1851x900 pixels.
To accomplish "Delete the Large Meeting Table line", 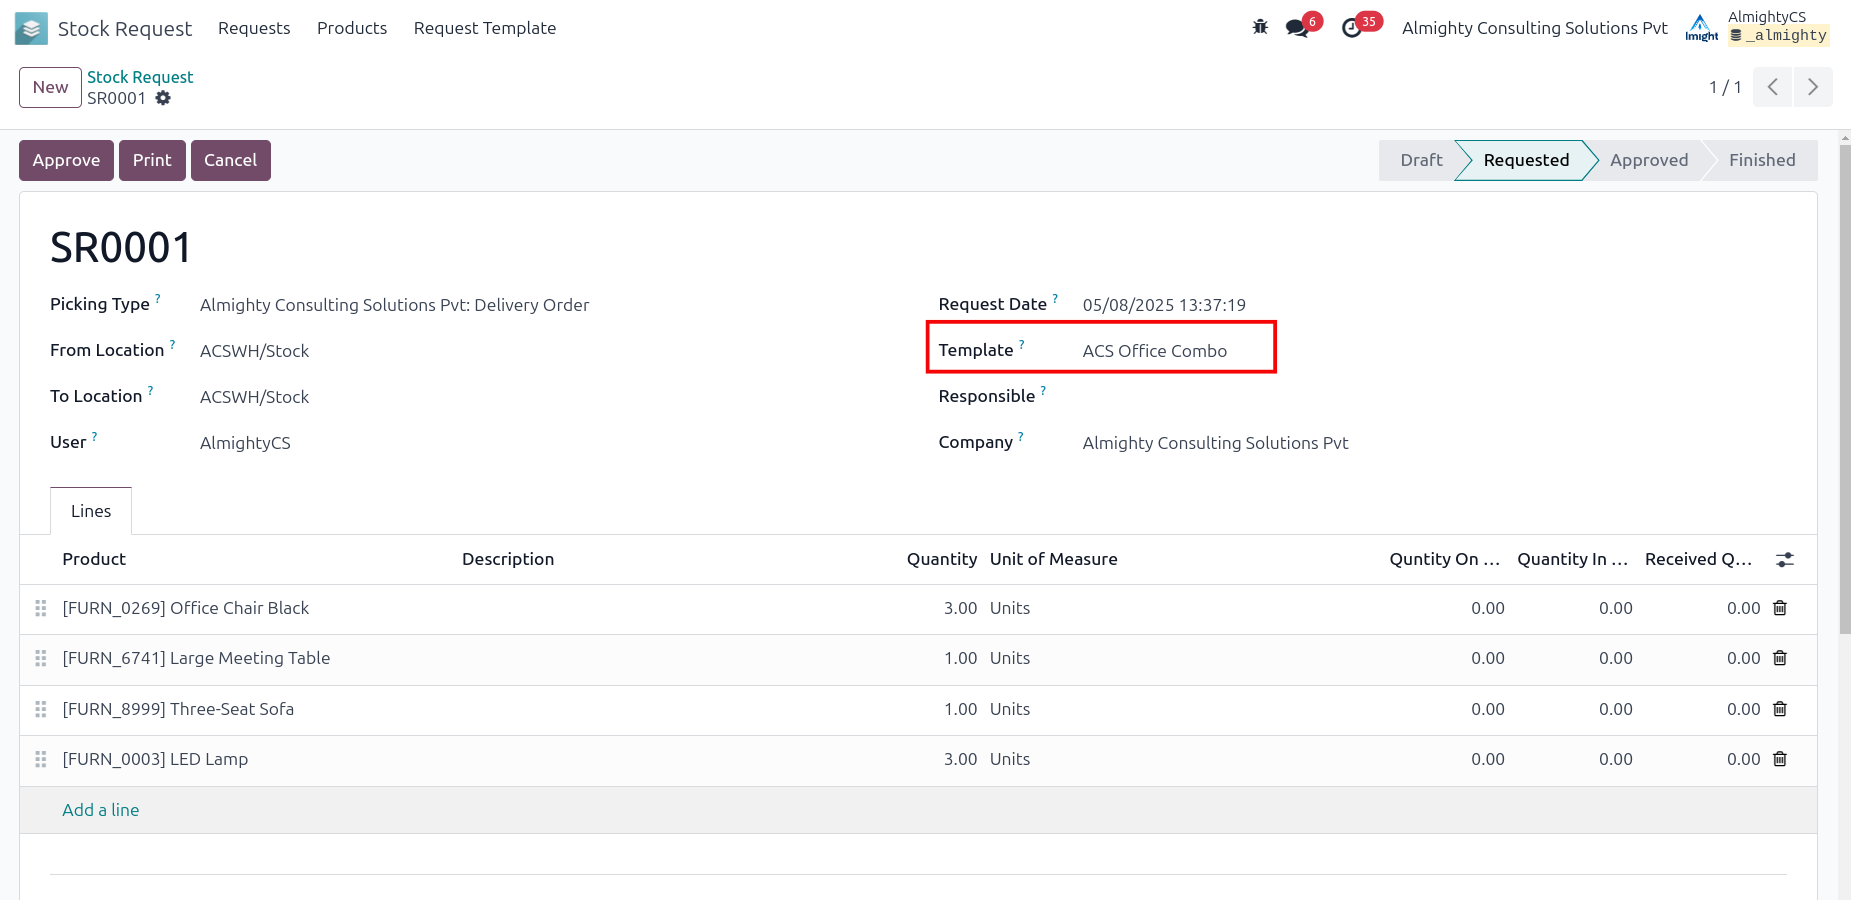I will 1780,658.
